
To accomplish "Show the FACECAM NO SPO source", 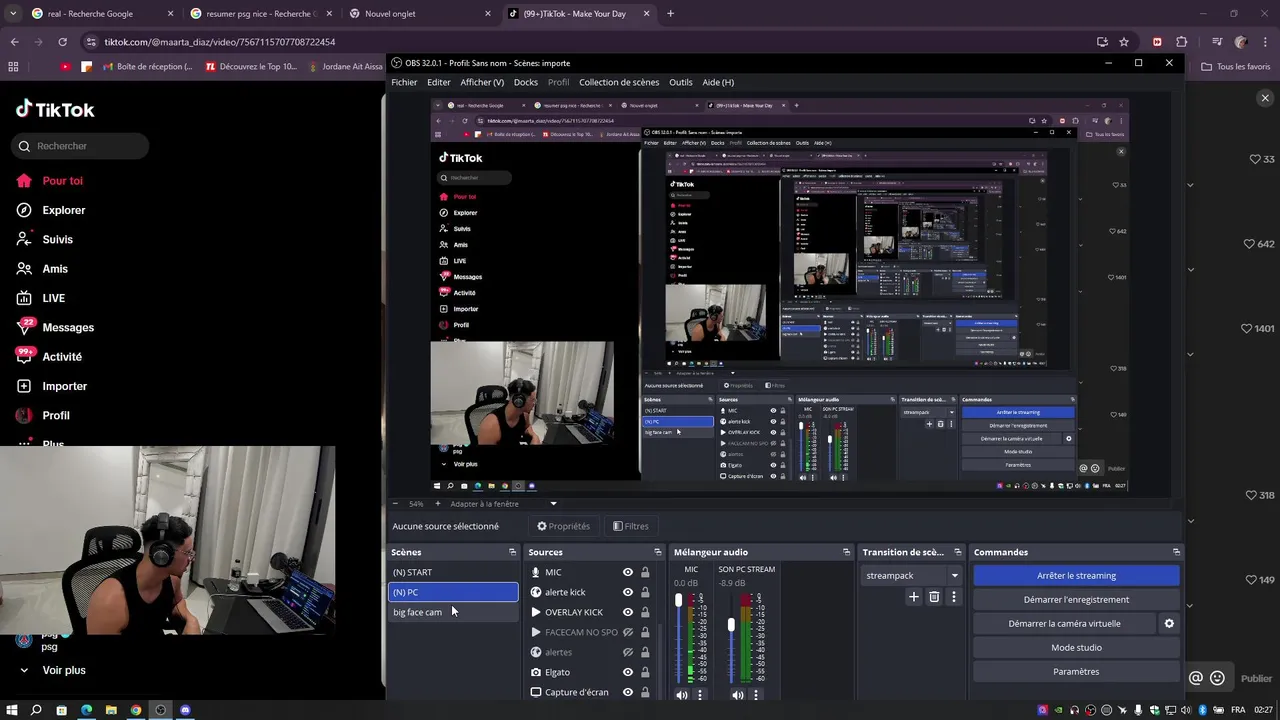I will tap(628, 632).
